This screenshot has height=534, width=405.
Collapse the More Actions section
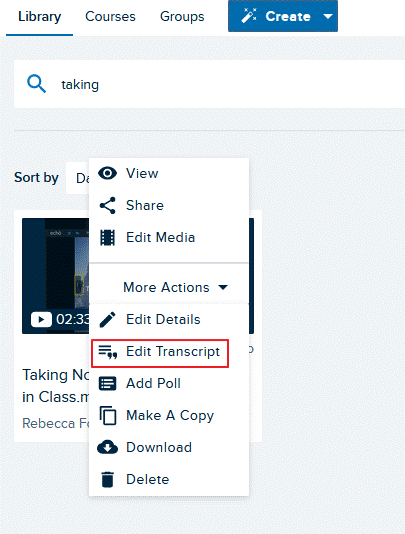point(175,287)
